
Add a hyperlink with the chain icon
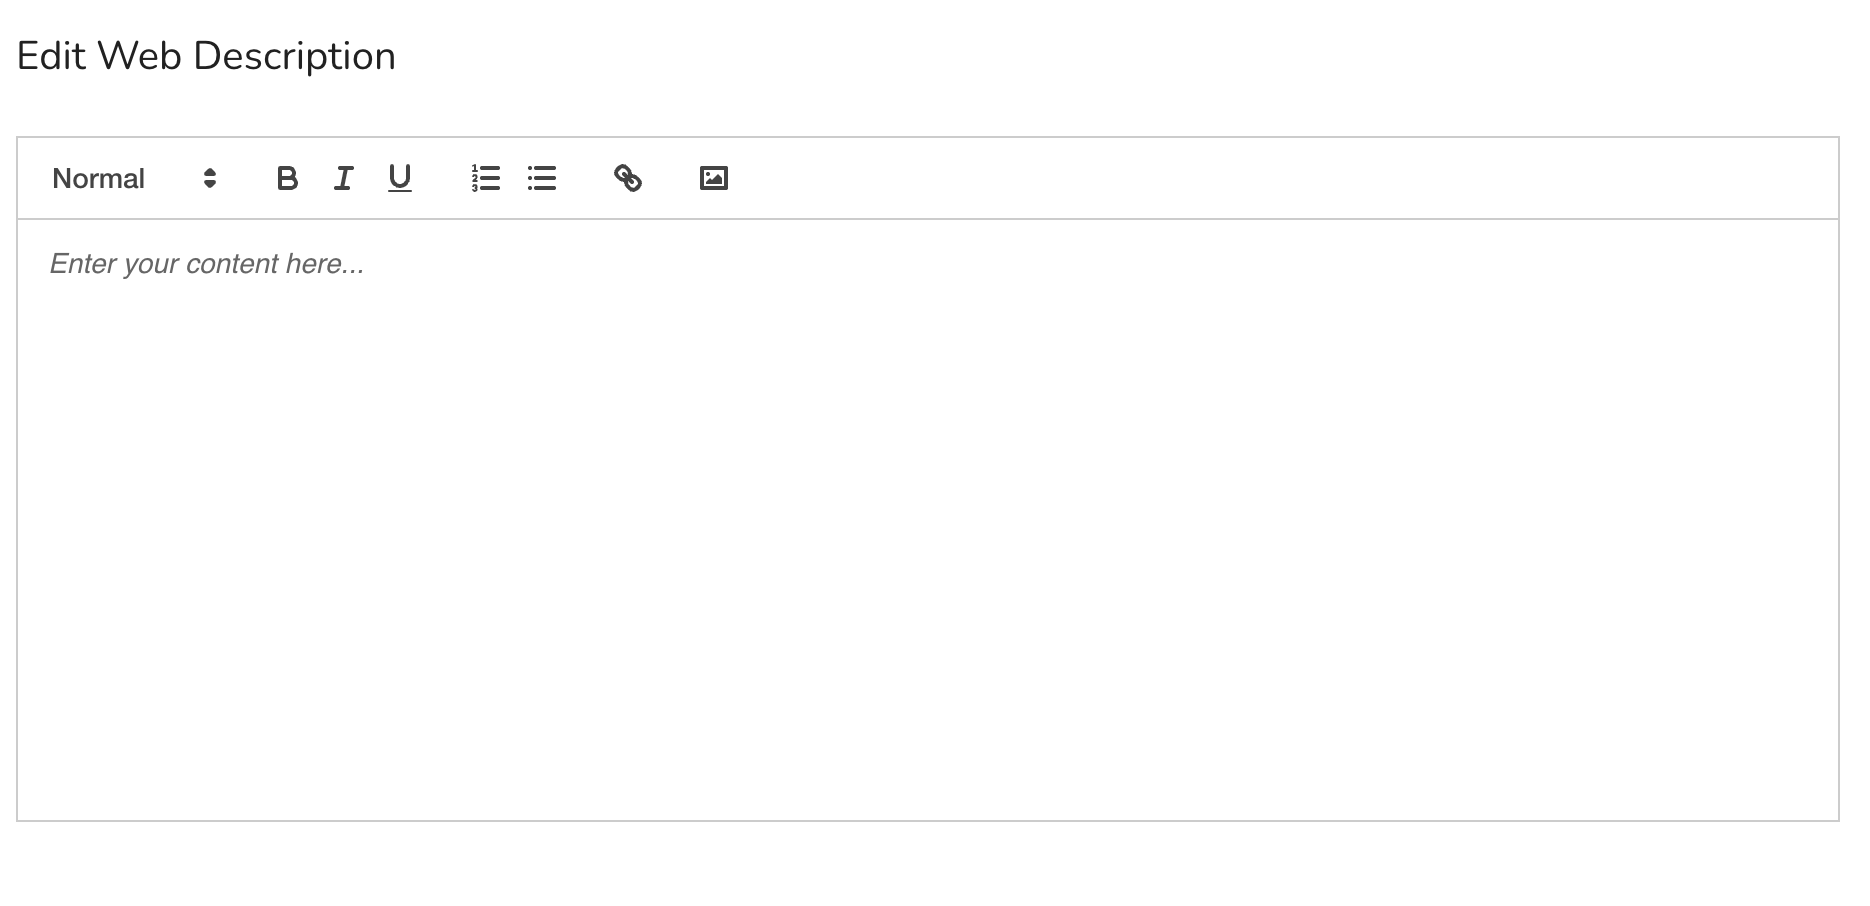[x=627, y=178]
